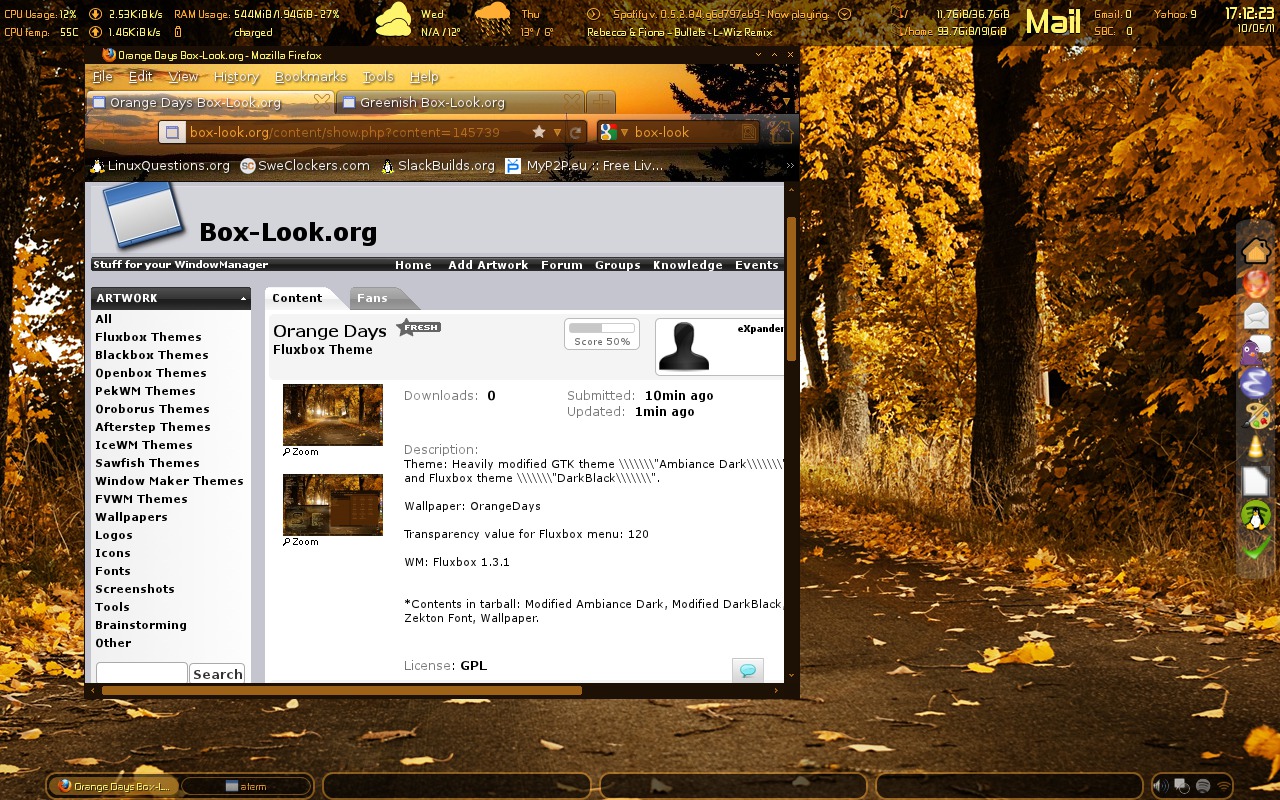The width and height of the screenshot is (1280, 800).
Task: Open the Help menu
Action: (x=425, y=77)
